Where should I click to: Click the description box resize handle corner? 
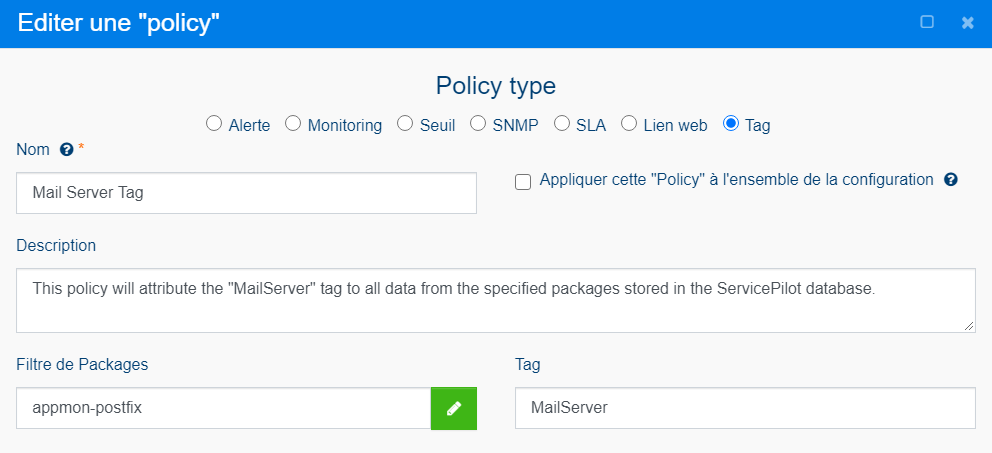point(969,326)
